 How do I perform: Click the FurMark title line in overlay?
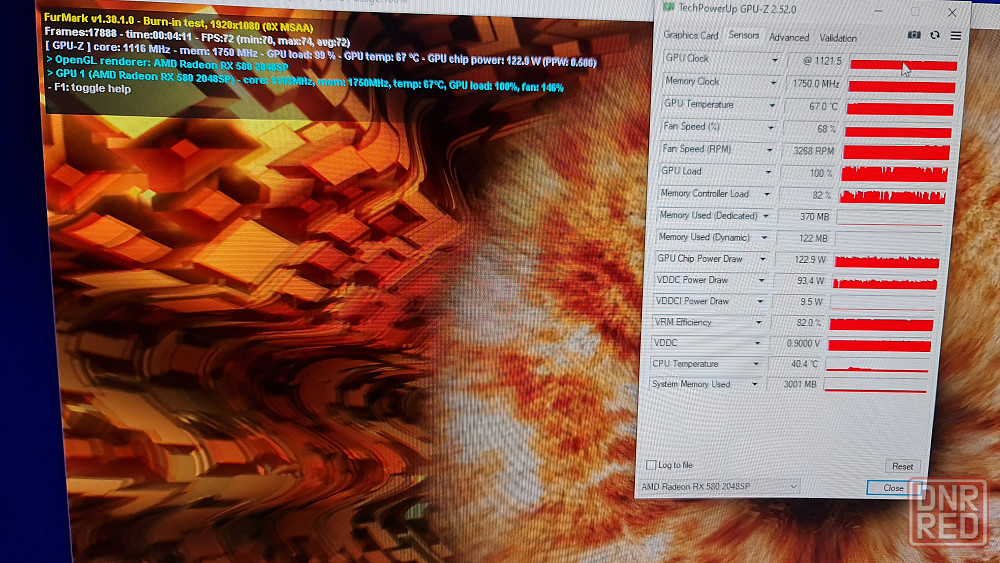click(x=179, y=23)
